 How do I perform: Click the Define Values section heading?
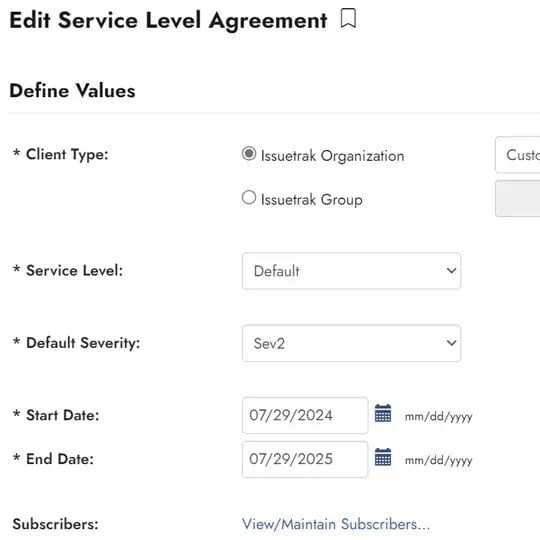(72, 91)
